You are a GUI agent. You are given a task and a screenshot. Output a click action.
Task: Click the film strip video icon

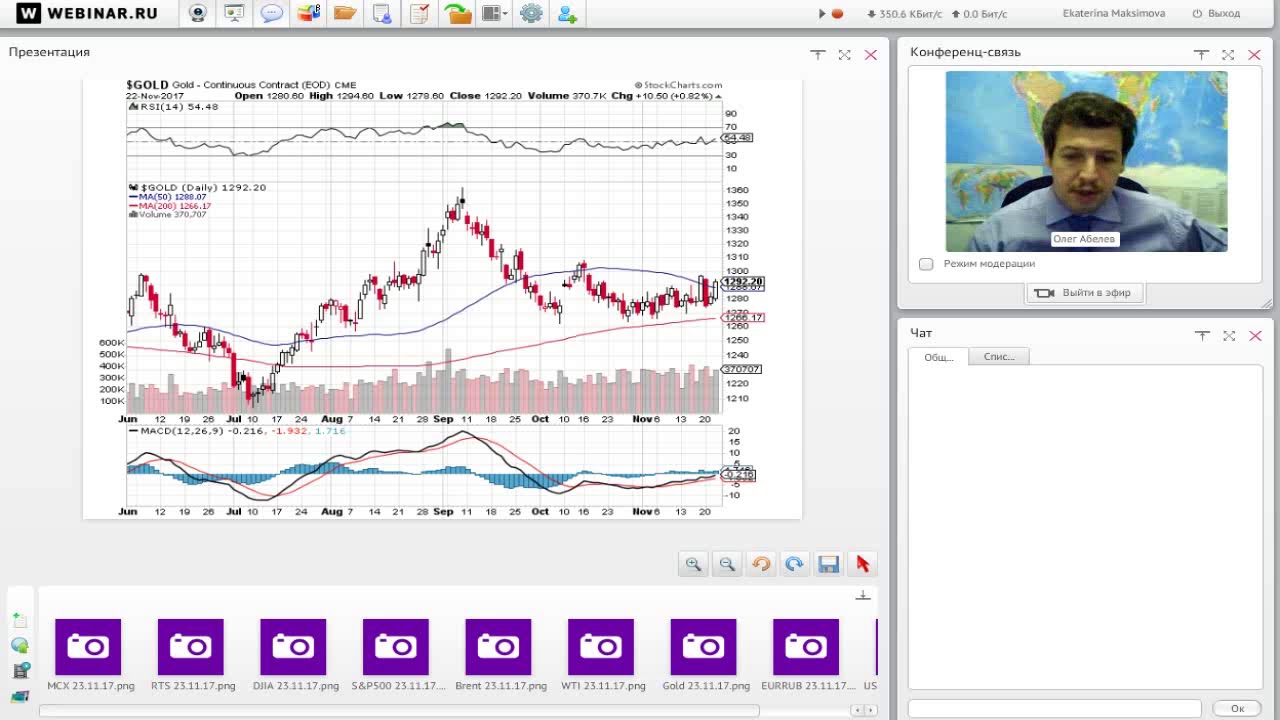click(x=19, y=670)
